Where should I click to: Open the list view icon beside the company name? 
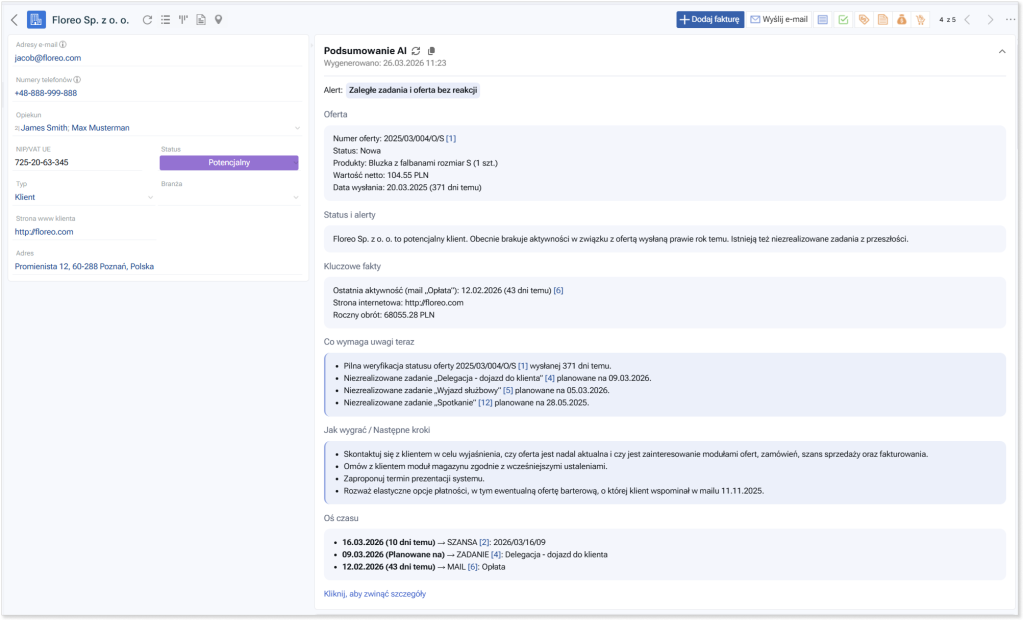coord(165,19)
